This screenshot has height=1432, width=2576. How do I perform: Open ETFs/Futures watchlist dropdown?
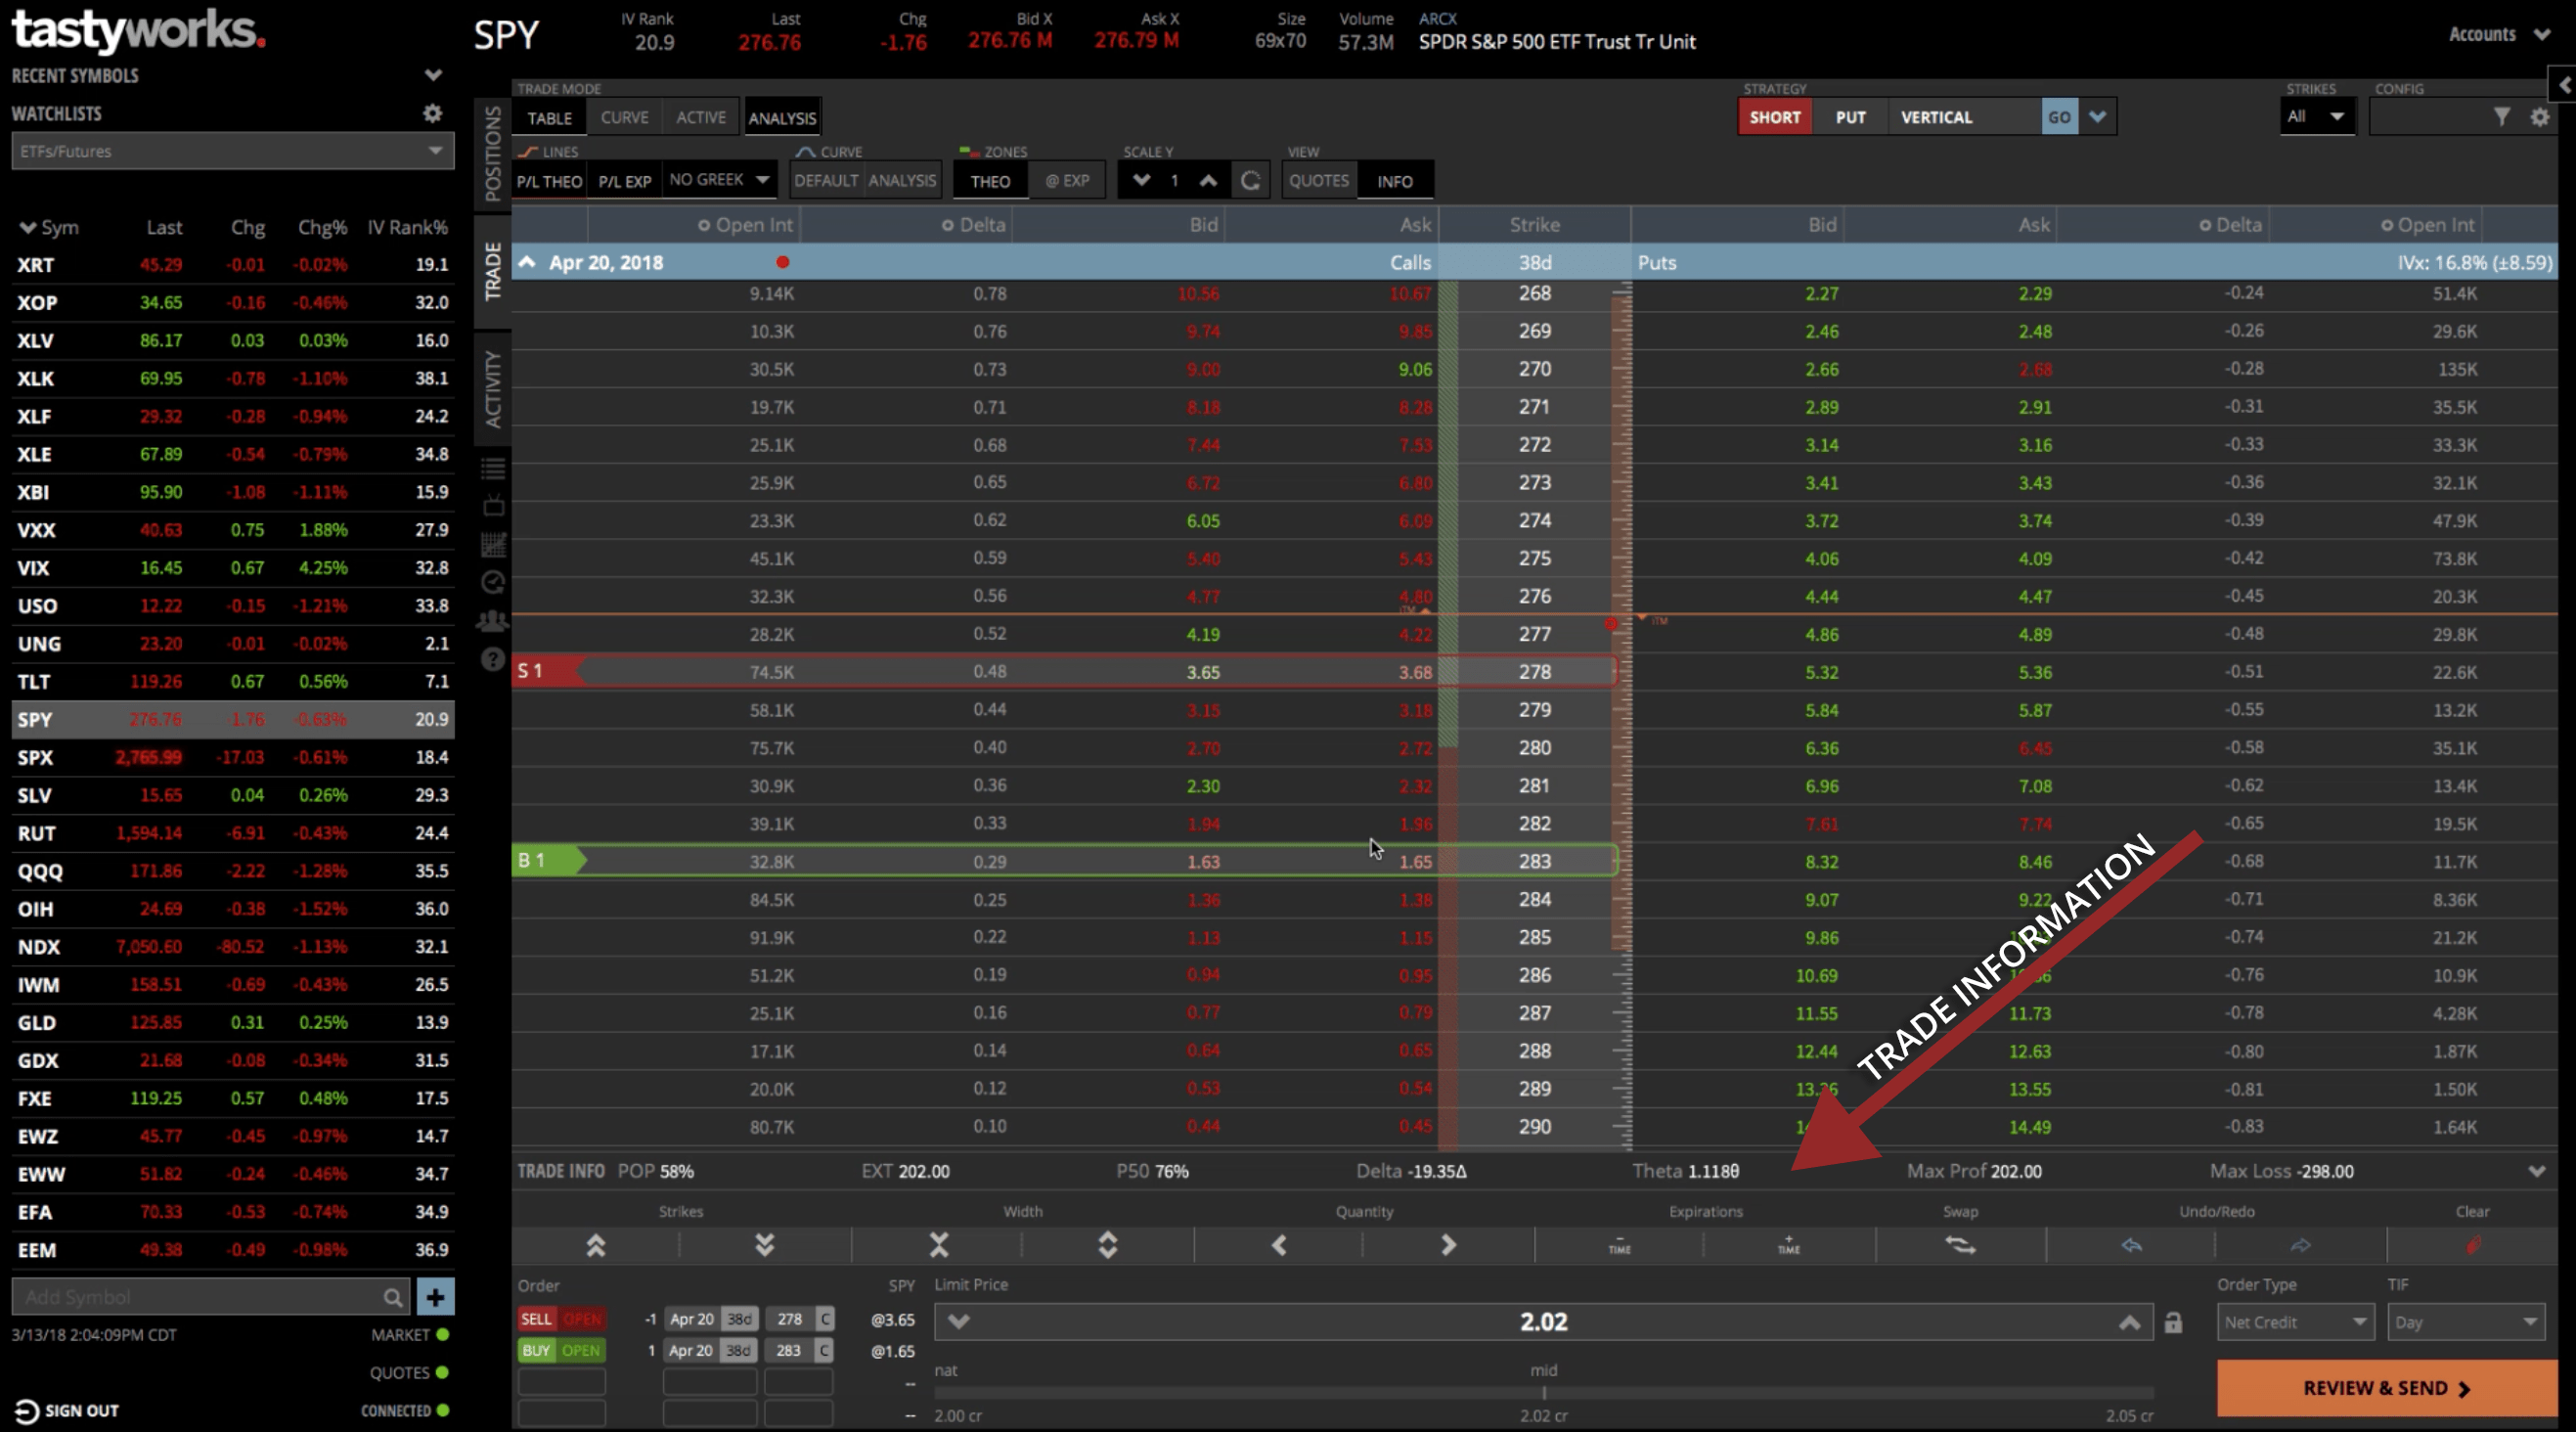click(x=232, y=151)
